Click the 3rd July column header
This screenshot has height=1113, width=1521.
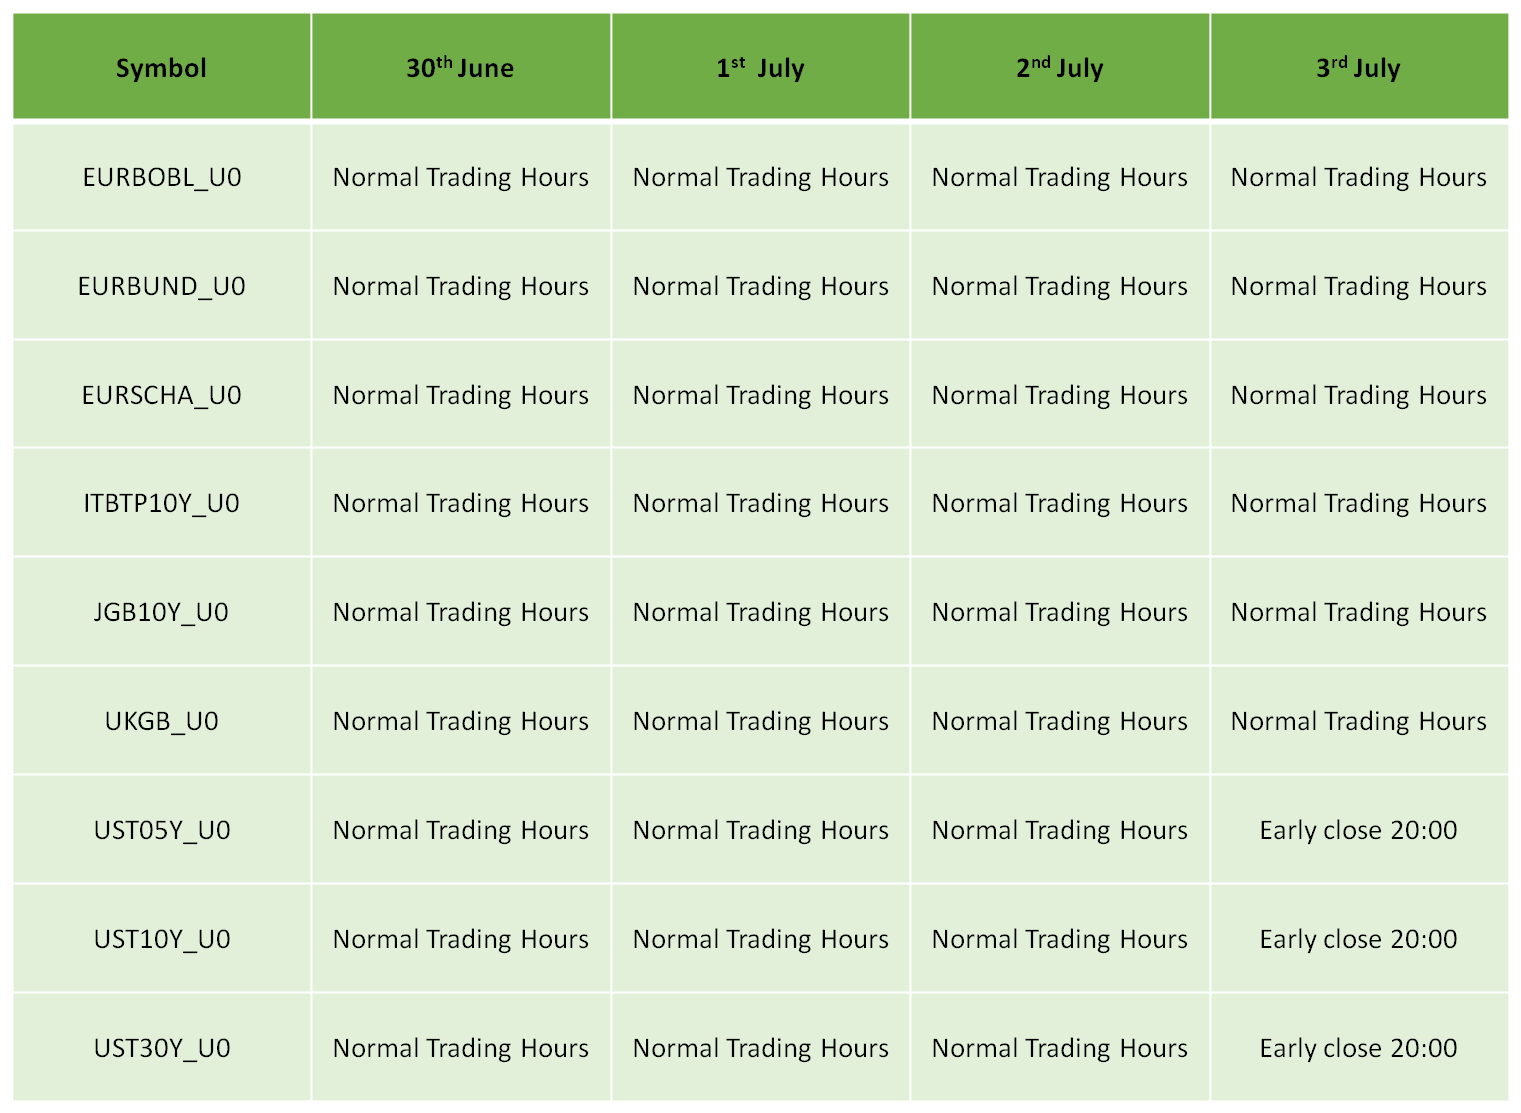pos(1359,67)
